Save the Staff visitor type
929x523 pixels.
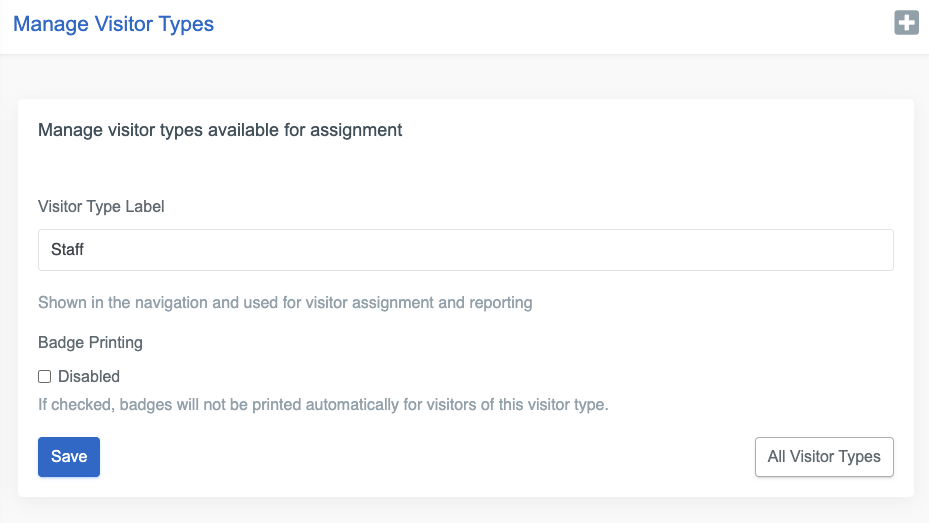tap(69, 457)
